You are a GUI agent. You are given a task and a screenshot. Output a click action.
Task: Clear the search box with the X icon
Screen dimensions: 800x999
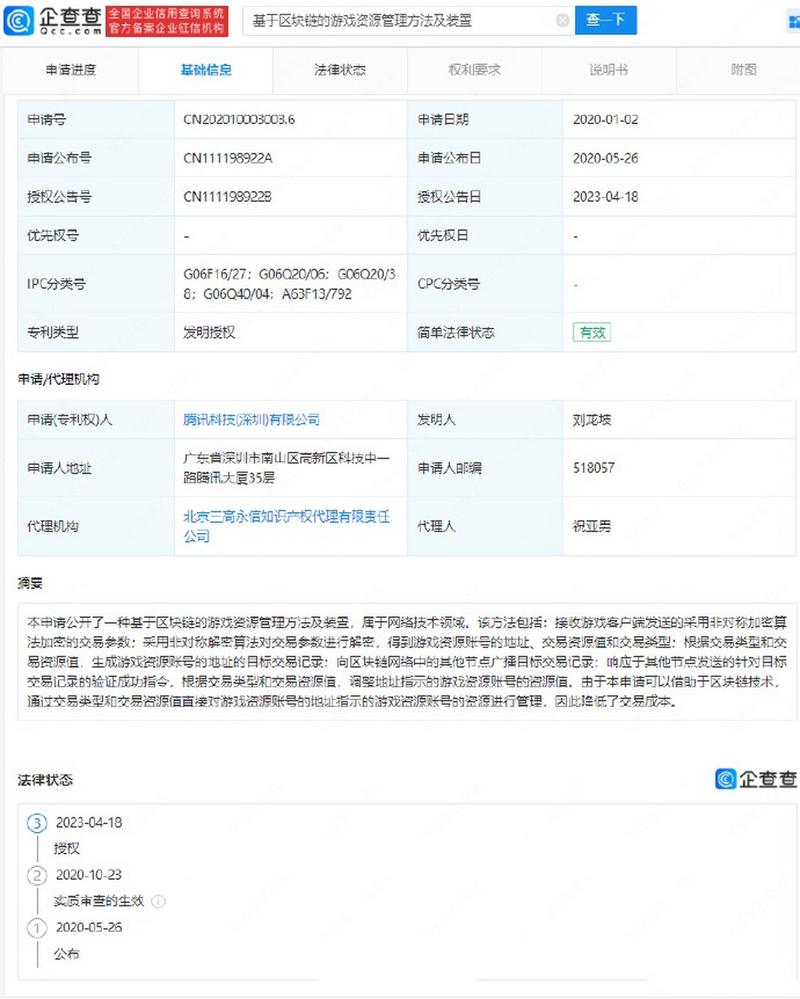(x=563, y=20)
